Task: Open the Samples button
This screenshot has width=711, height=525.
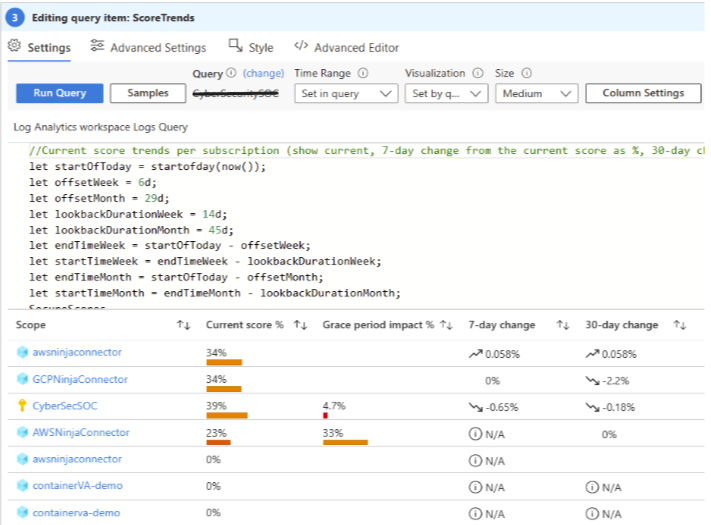Action: [148, 93]
